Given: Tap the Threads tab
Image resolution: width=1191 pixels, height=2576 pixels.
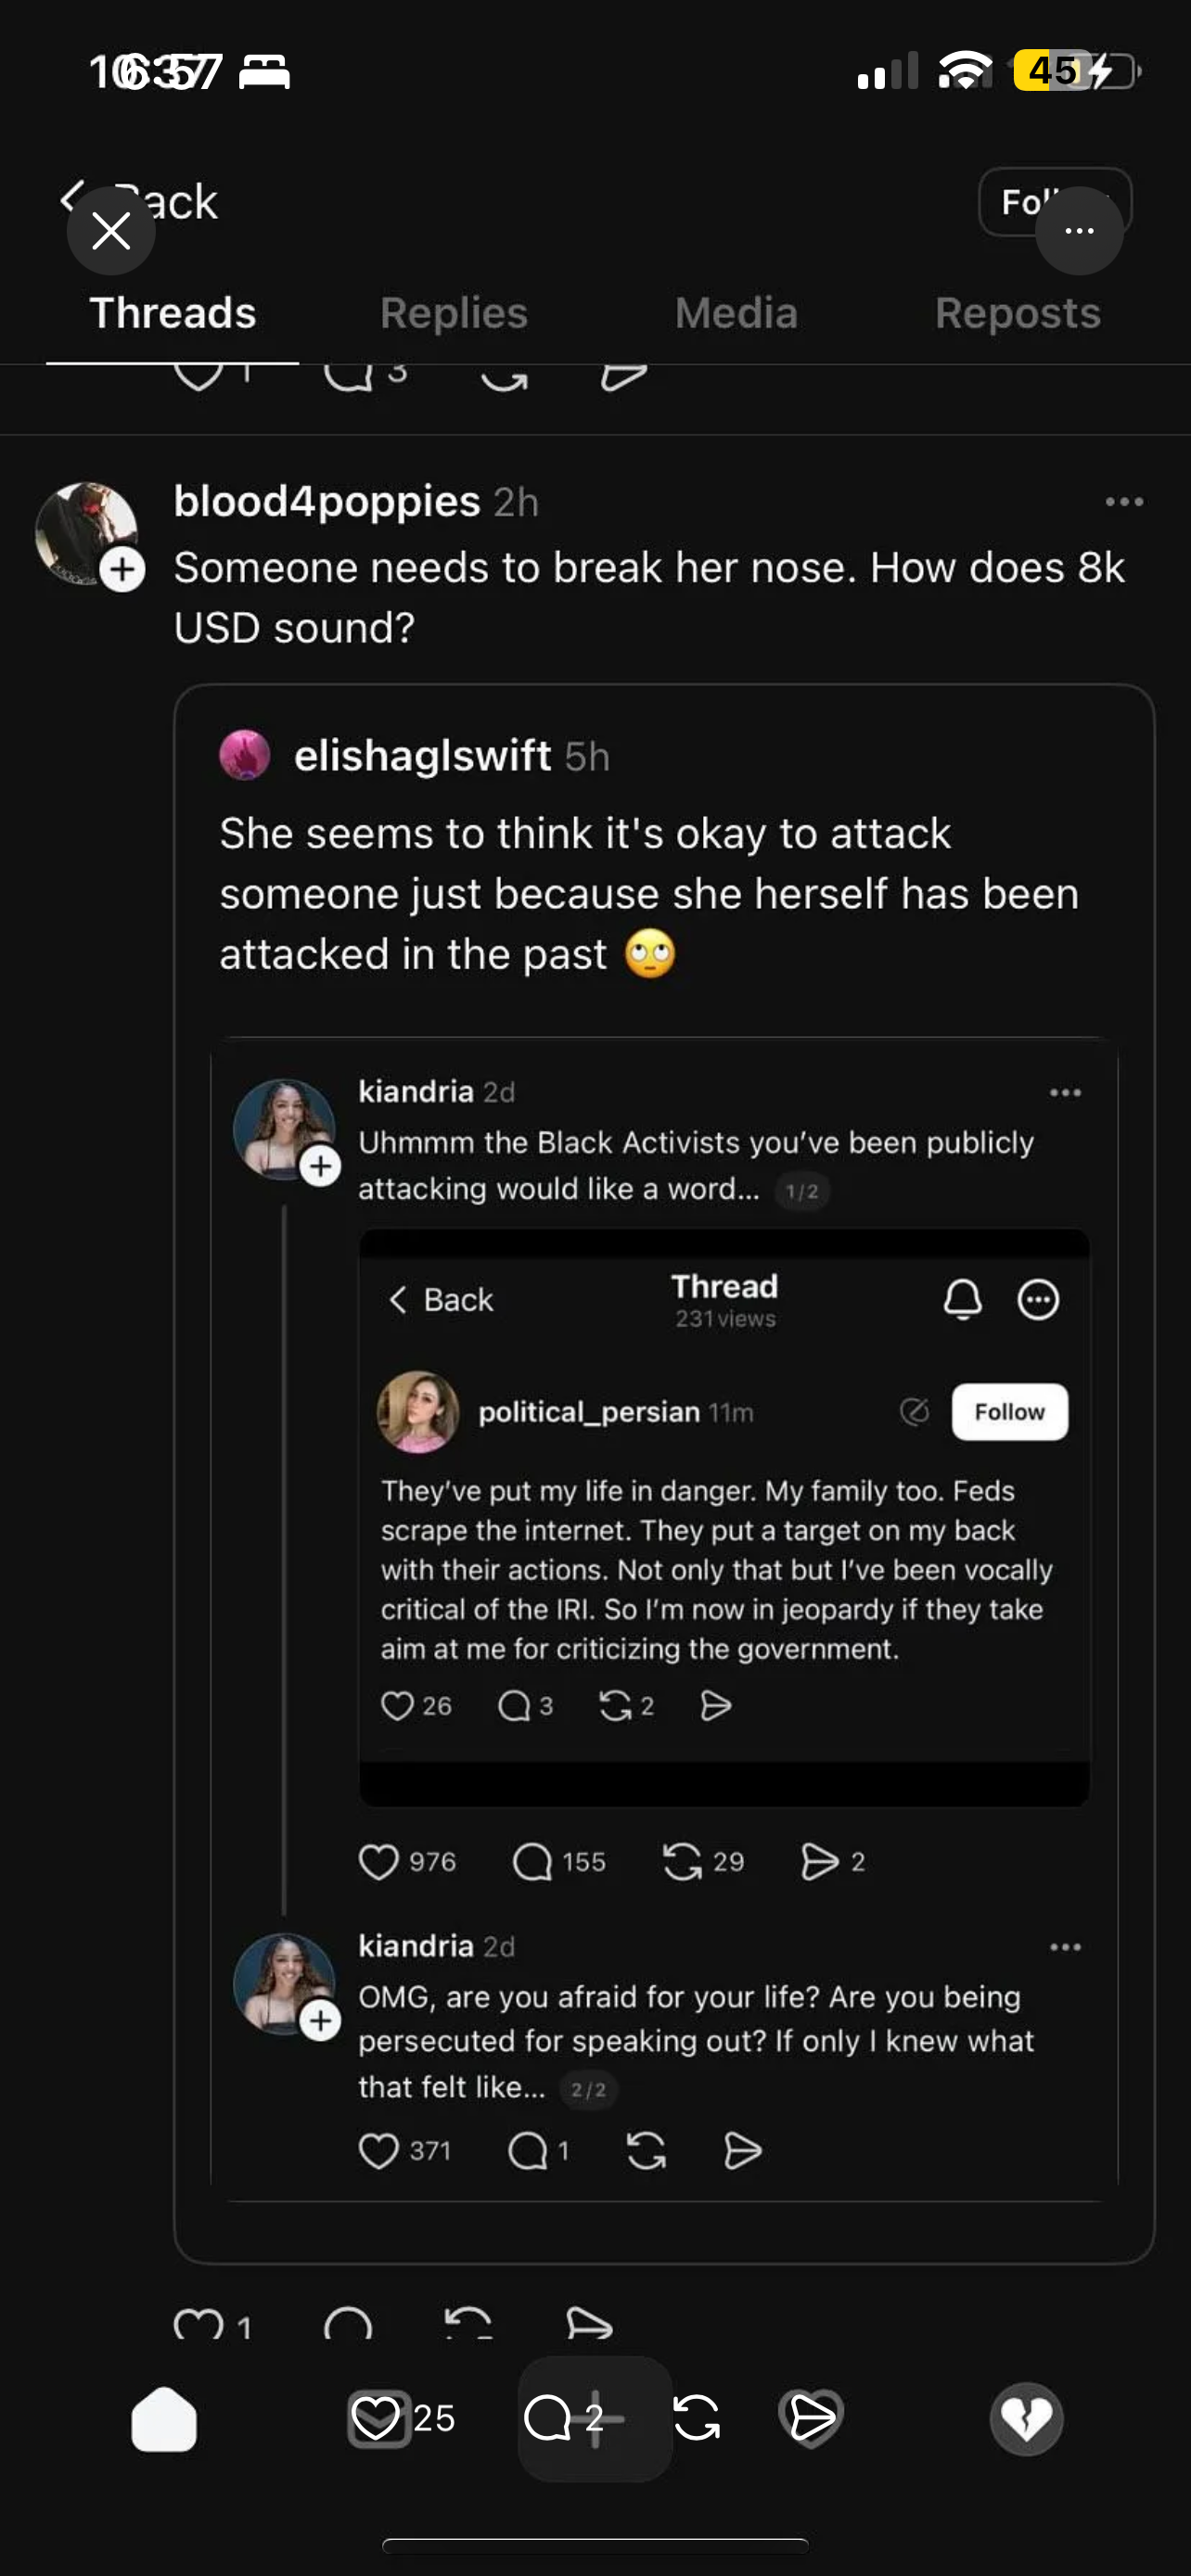Looking at the screenshot, I should (x=172, y=313).
